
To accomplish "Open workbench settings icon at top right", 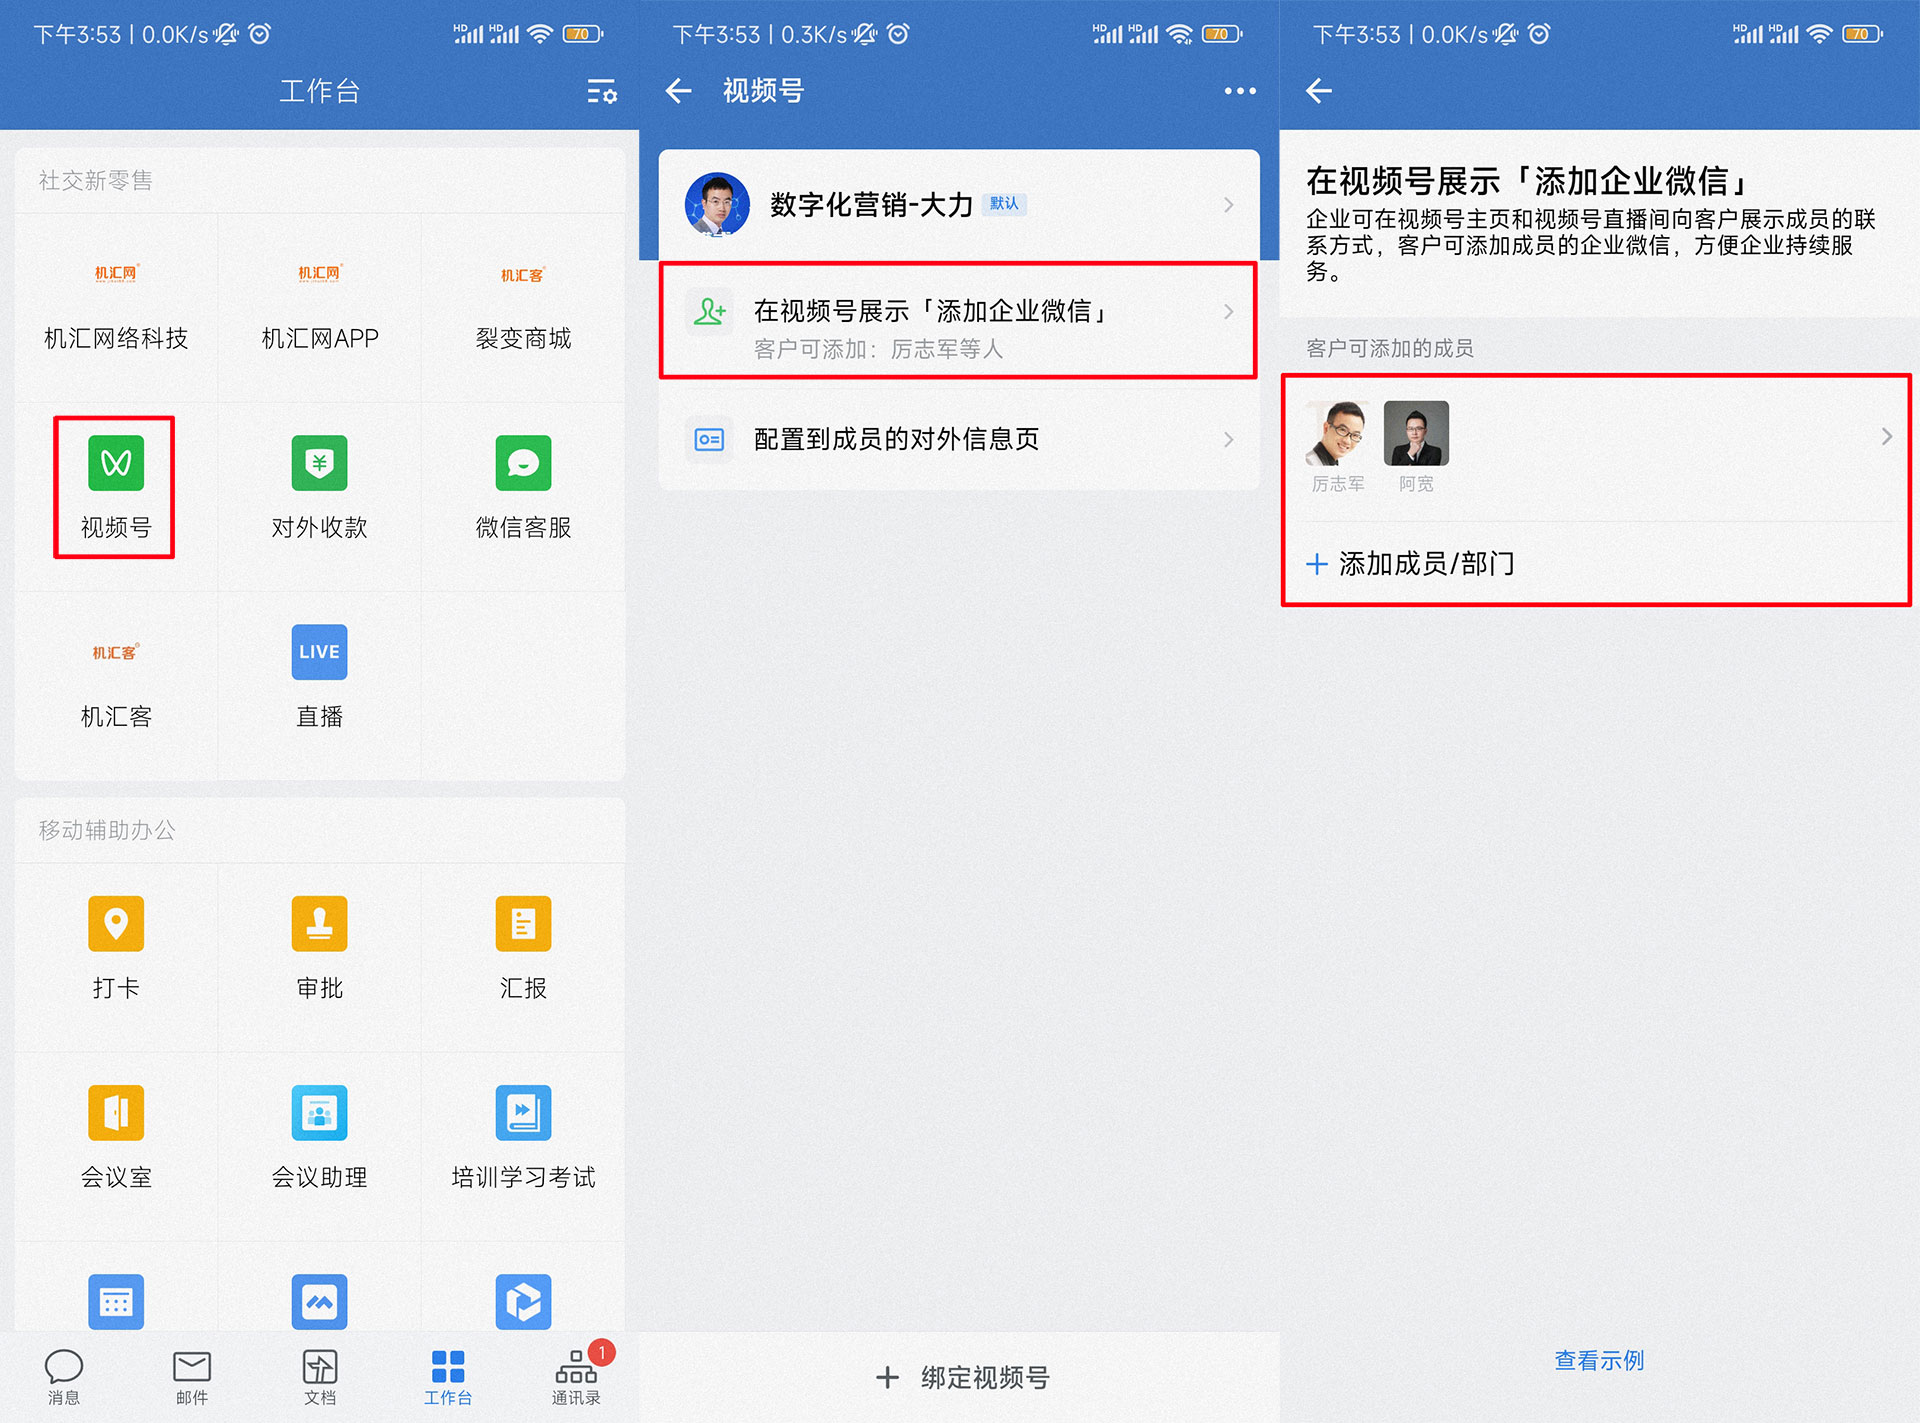I will (x=602, y=91).
